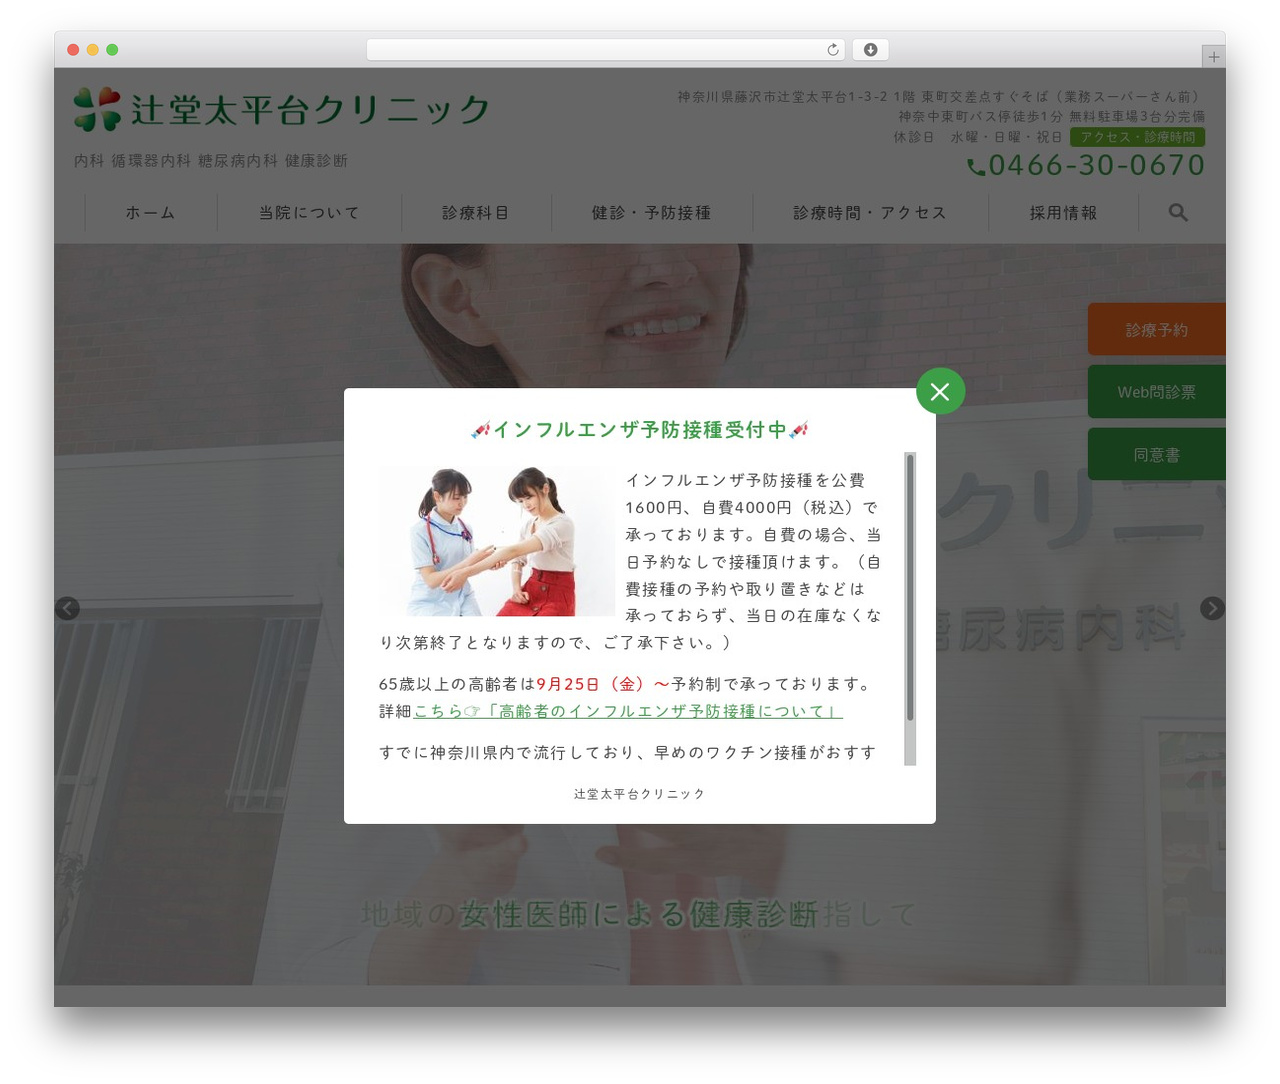Reload page via browser refresh icon
Viewport: 1280px width, 1084px height.
click(x=833, y=50)
